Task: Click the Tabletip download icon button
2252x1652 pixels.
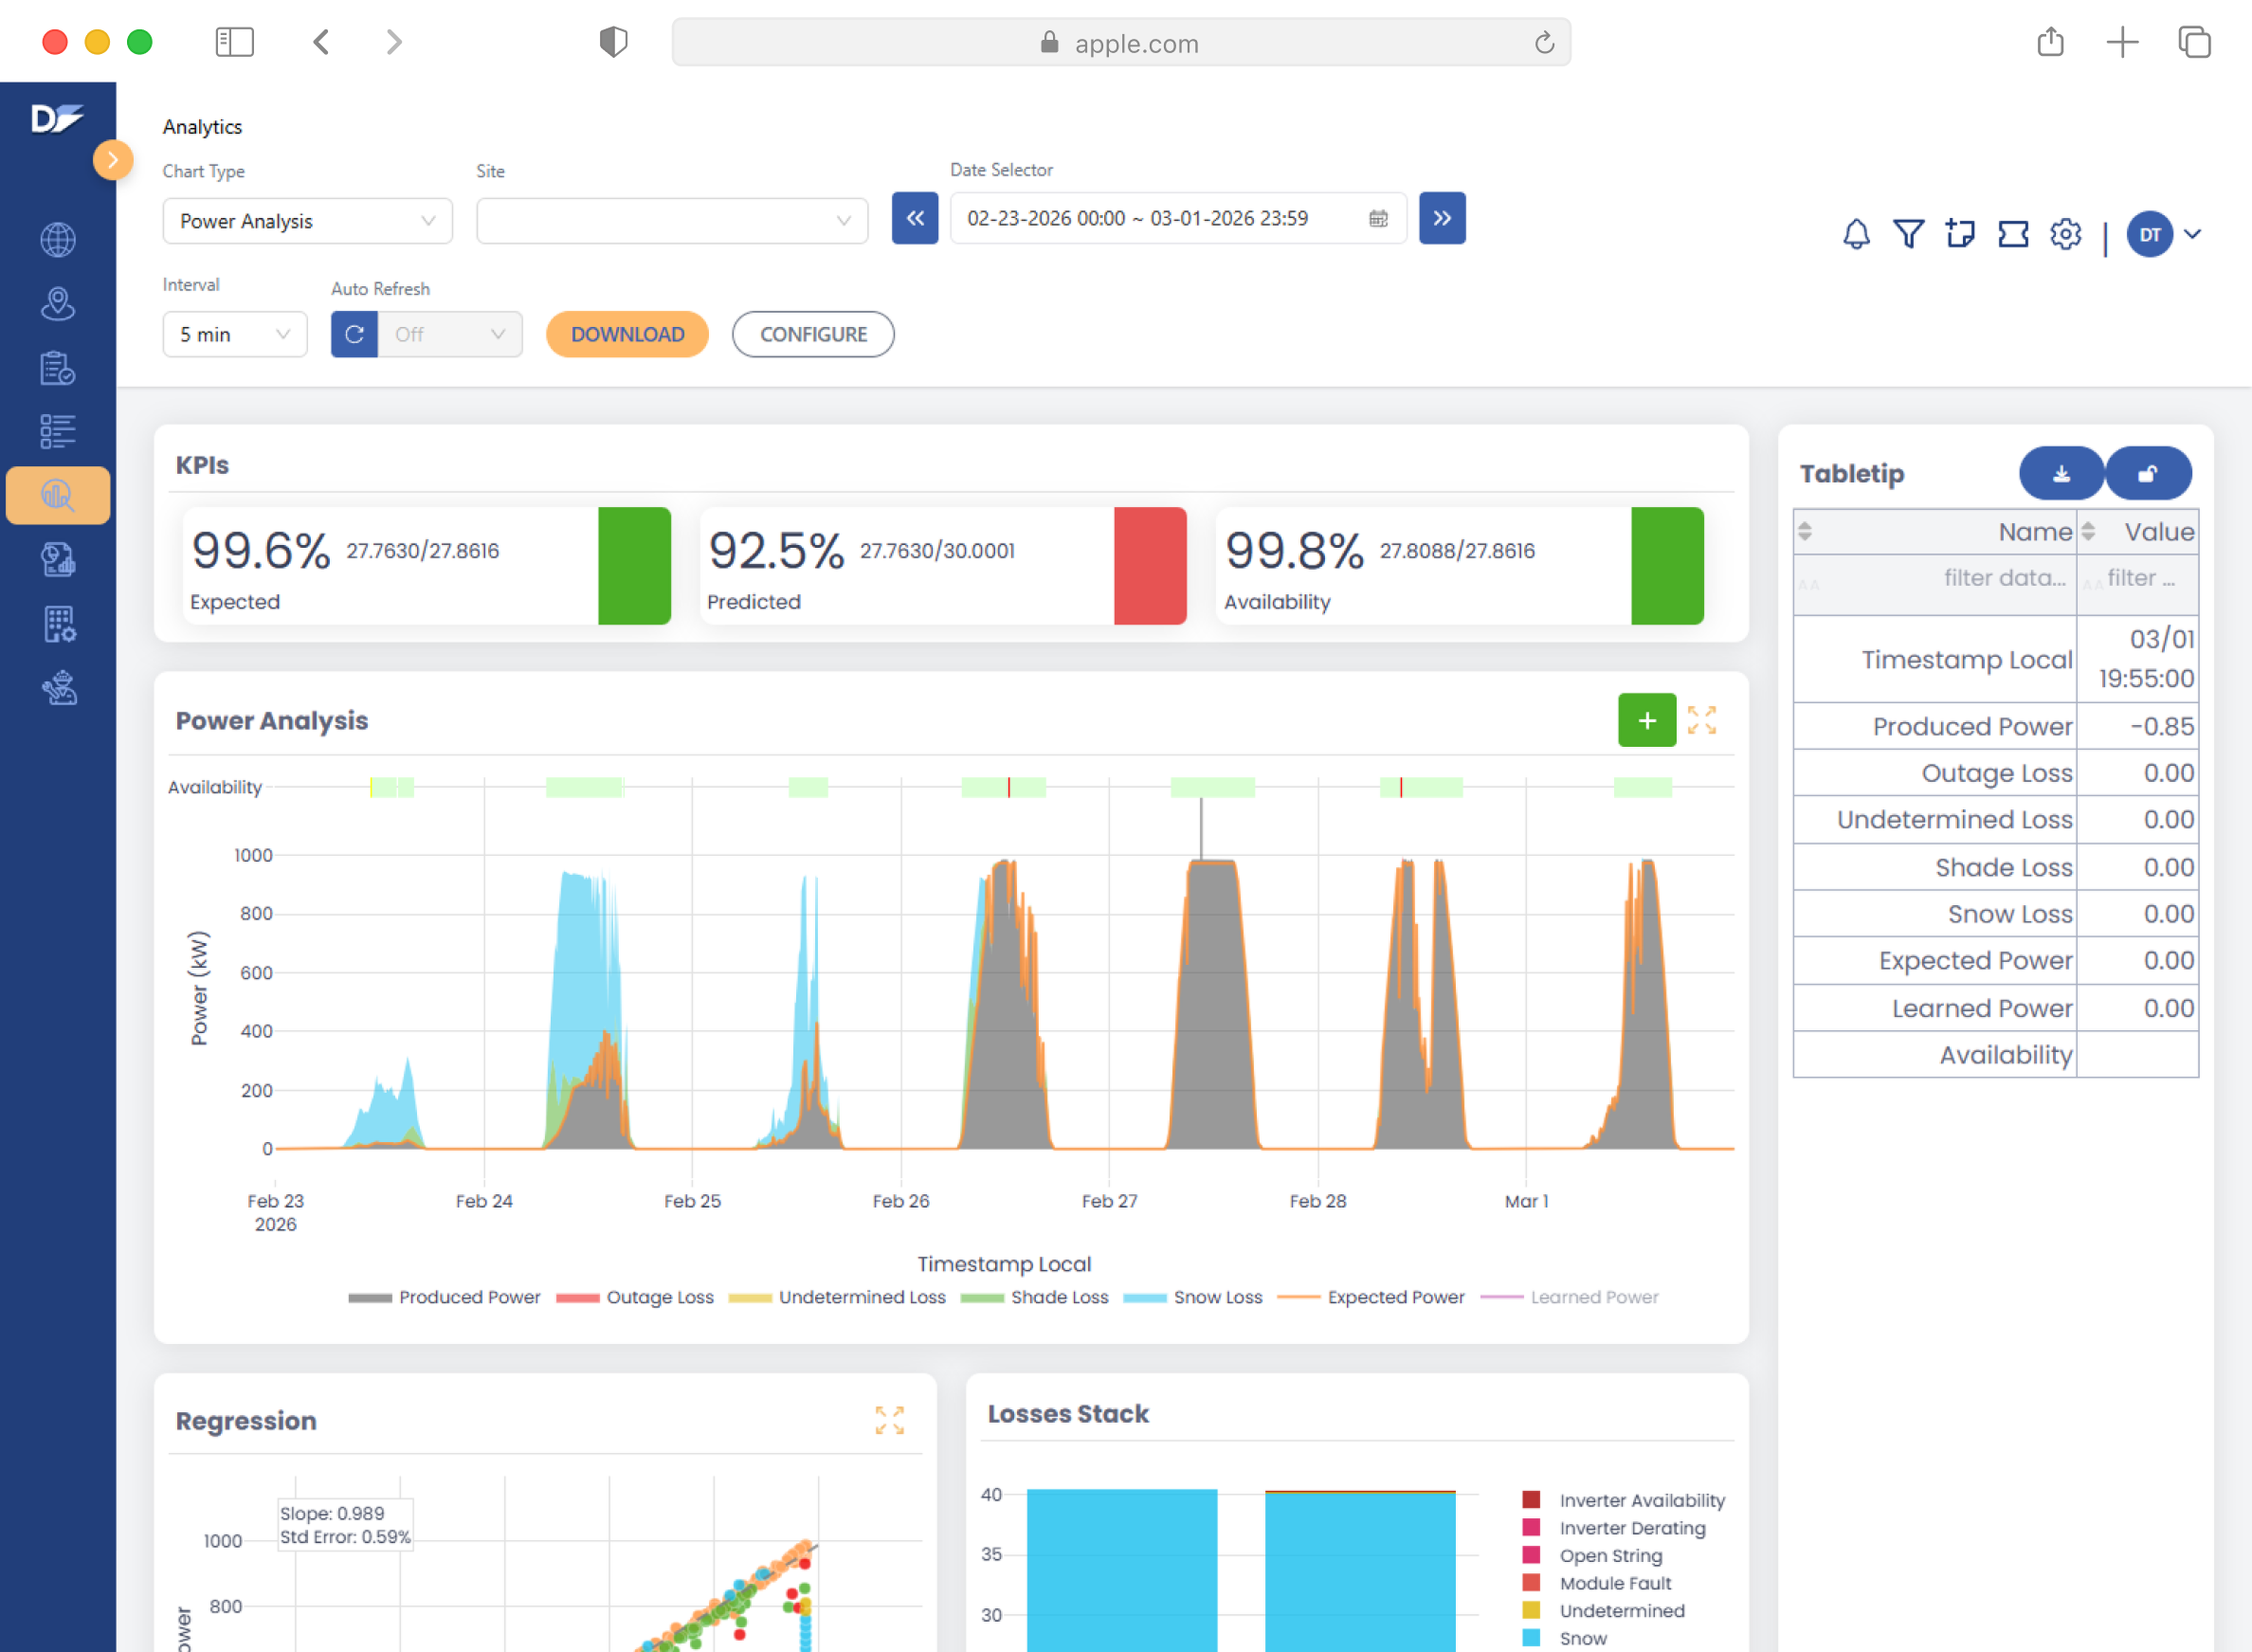Action: click(2061, 474)
